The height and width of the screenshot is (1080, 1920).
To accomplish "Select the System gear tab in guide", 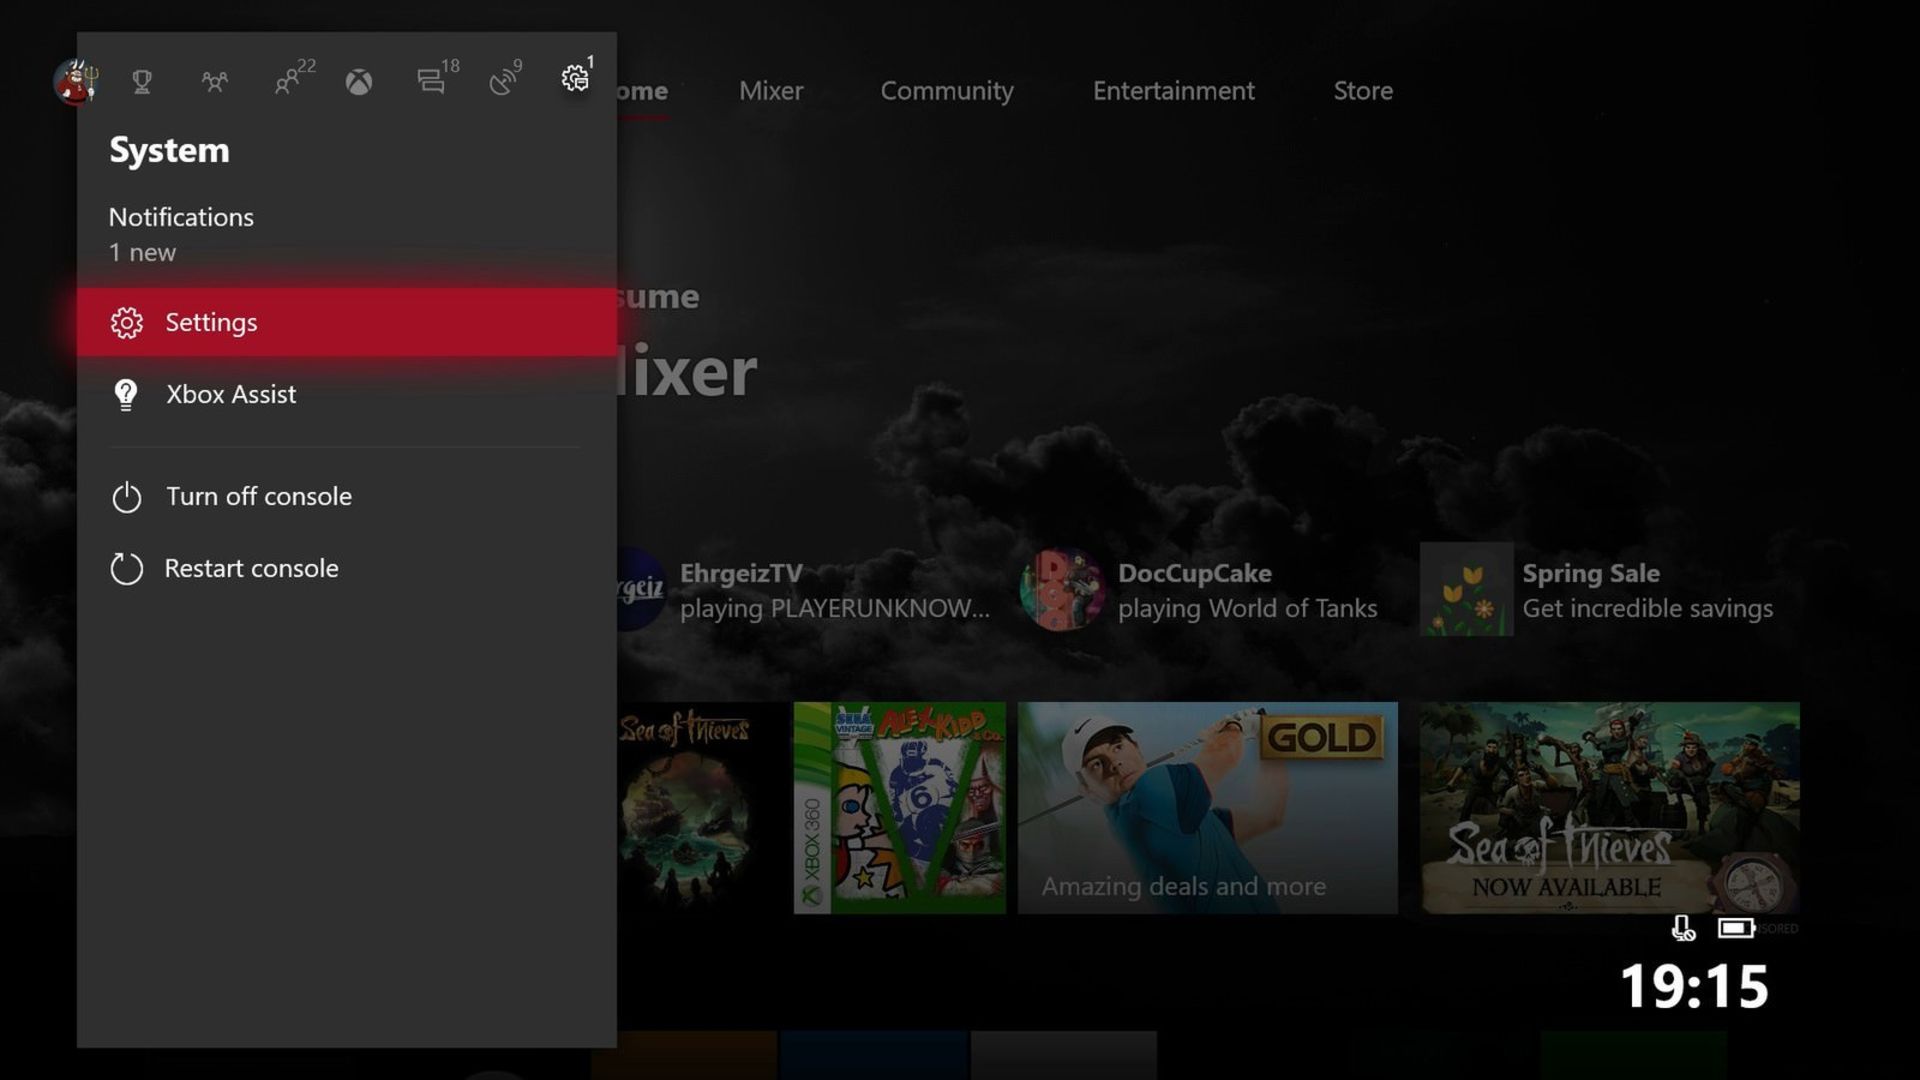I will pyautogui.click(x=576, y=76).
